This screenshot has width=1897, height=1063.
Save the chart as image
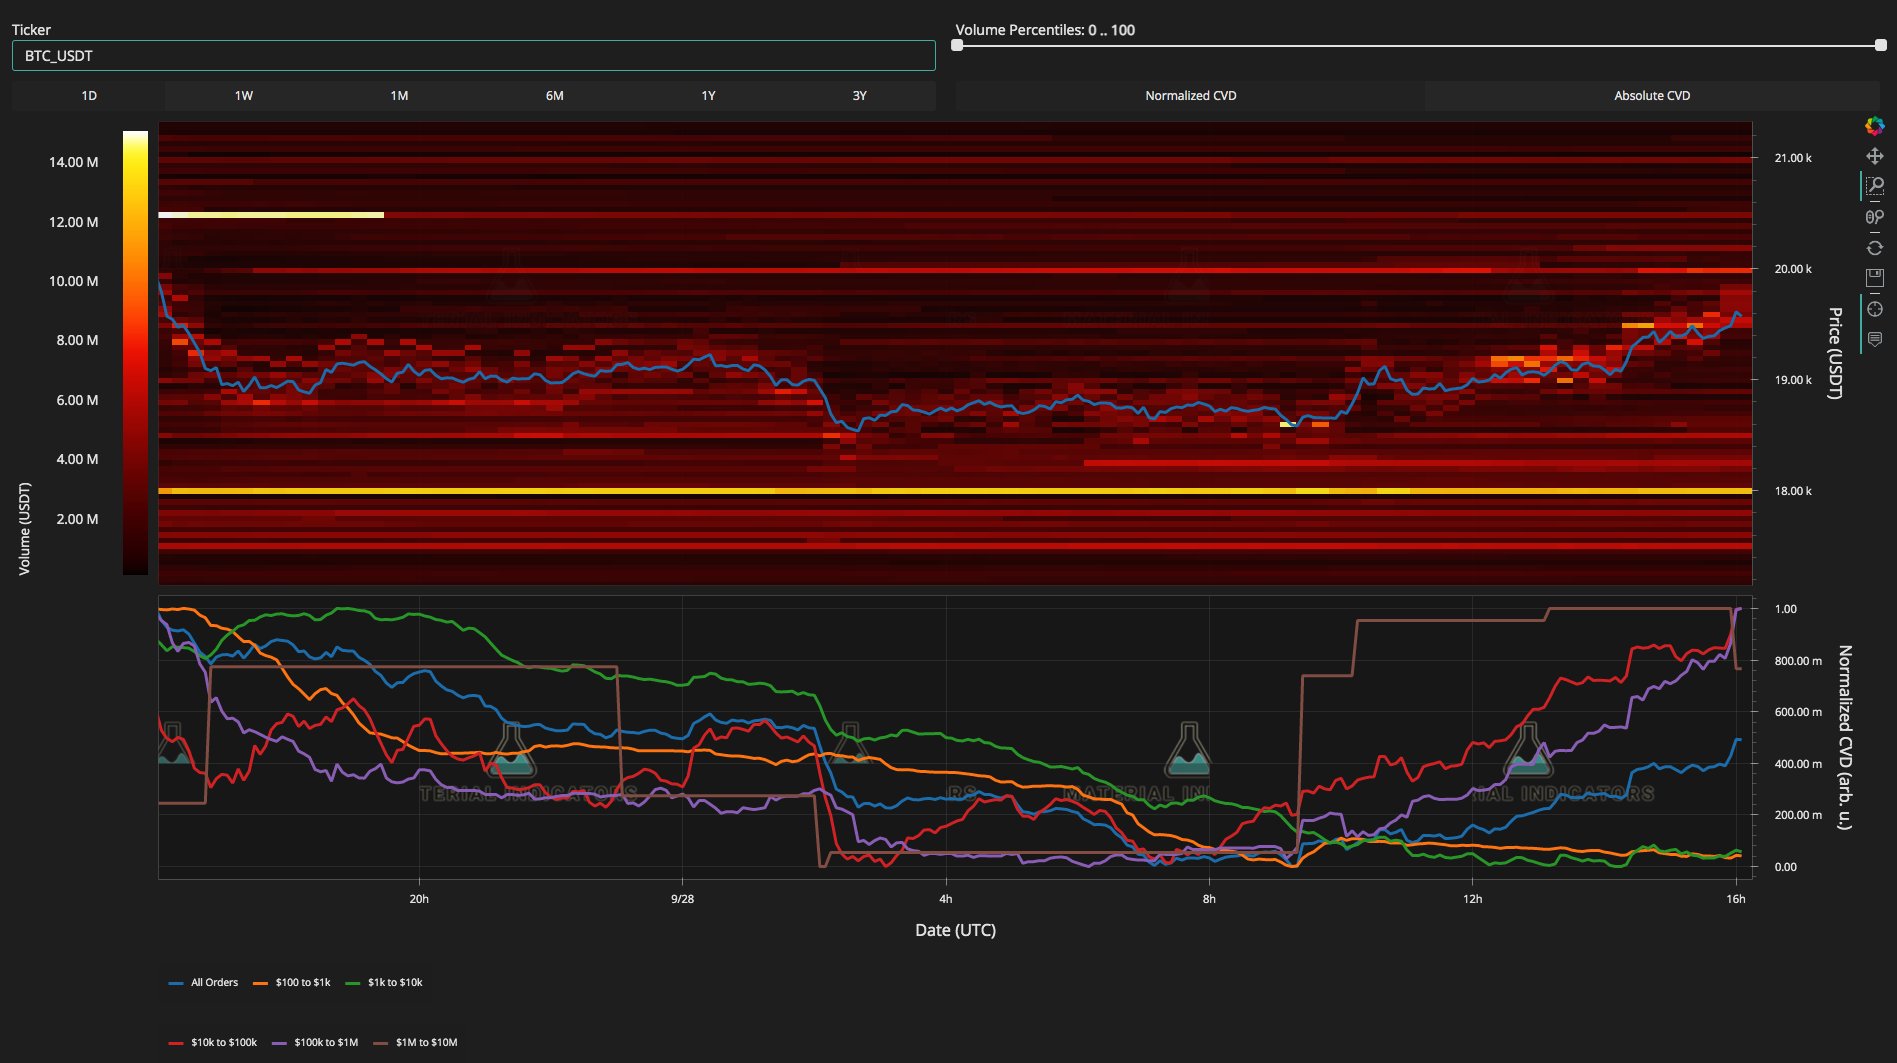pos(1874,278)
